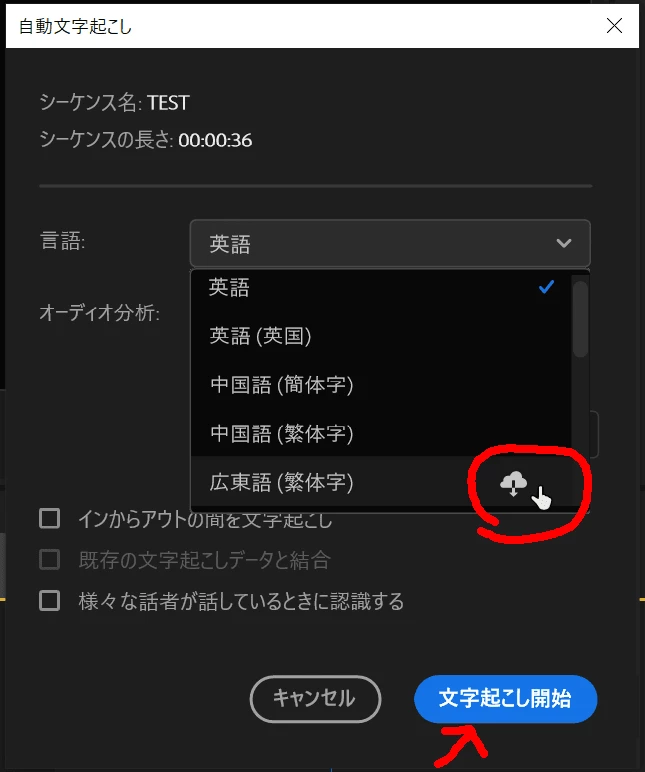The image size is (645, 772).
Task: Open the 言語 combo box showing 英語
Action: click(x=390, y=243)
